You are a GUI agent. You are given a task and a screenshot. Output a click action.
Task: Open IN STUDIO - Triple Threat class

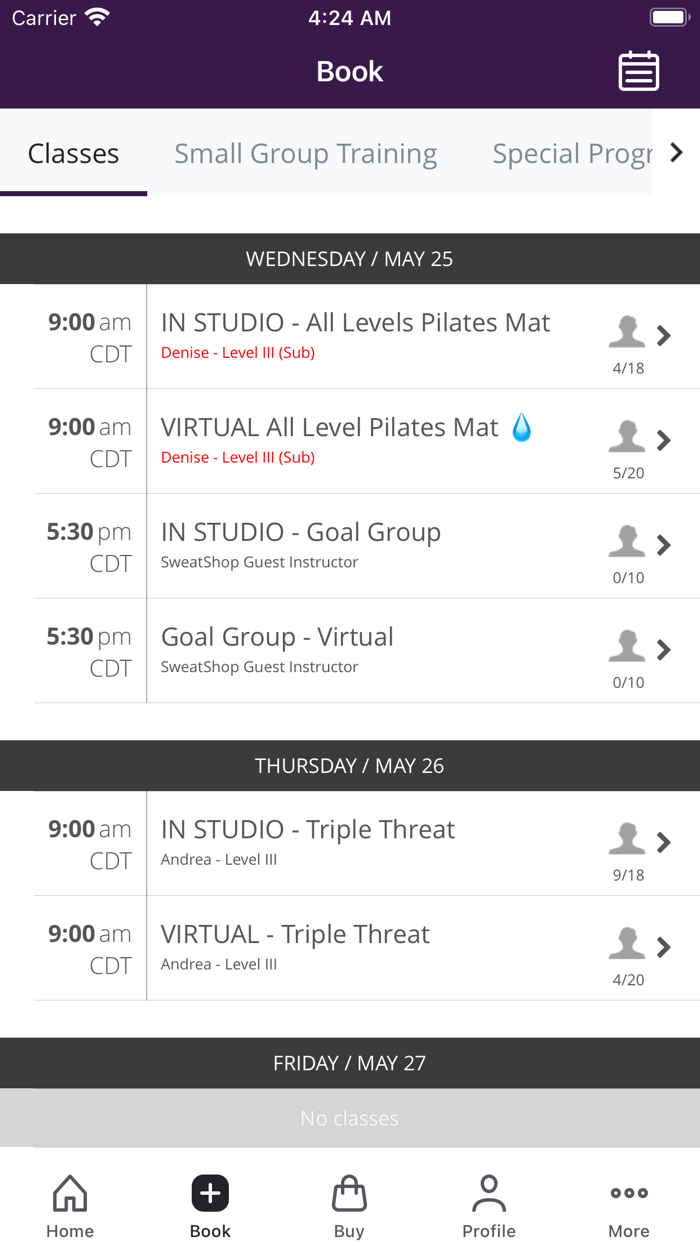click(x=308, y=830)
